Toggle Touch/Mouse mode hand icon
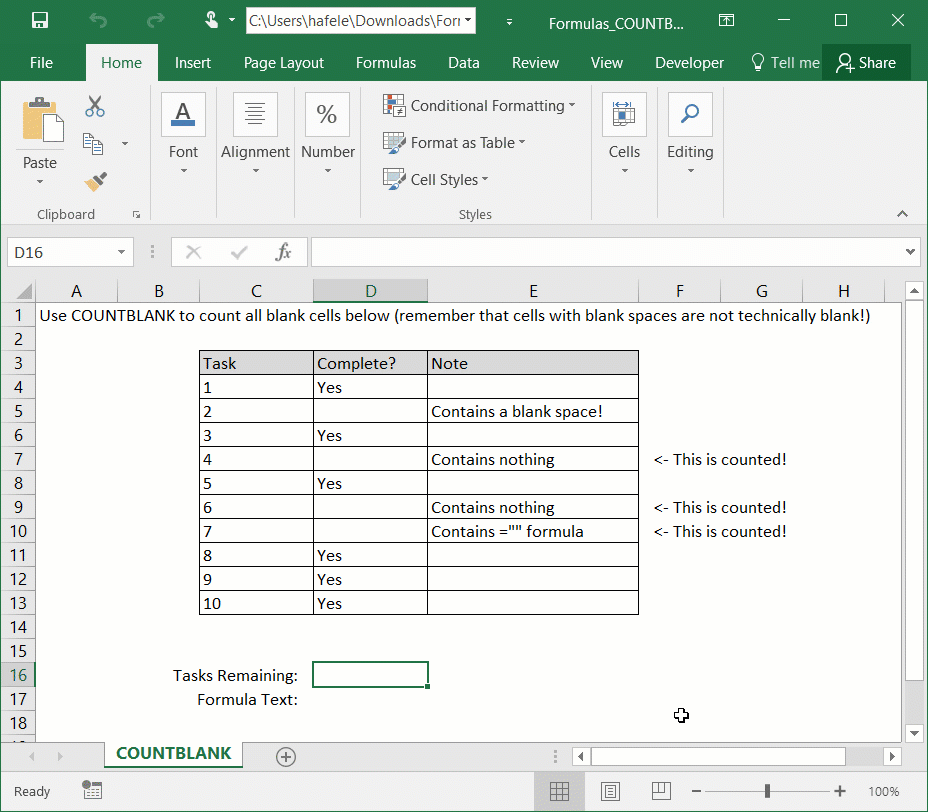Screen dimensions: 928x812 click(x=211, y=21)
